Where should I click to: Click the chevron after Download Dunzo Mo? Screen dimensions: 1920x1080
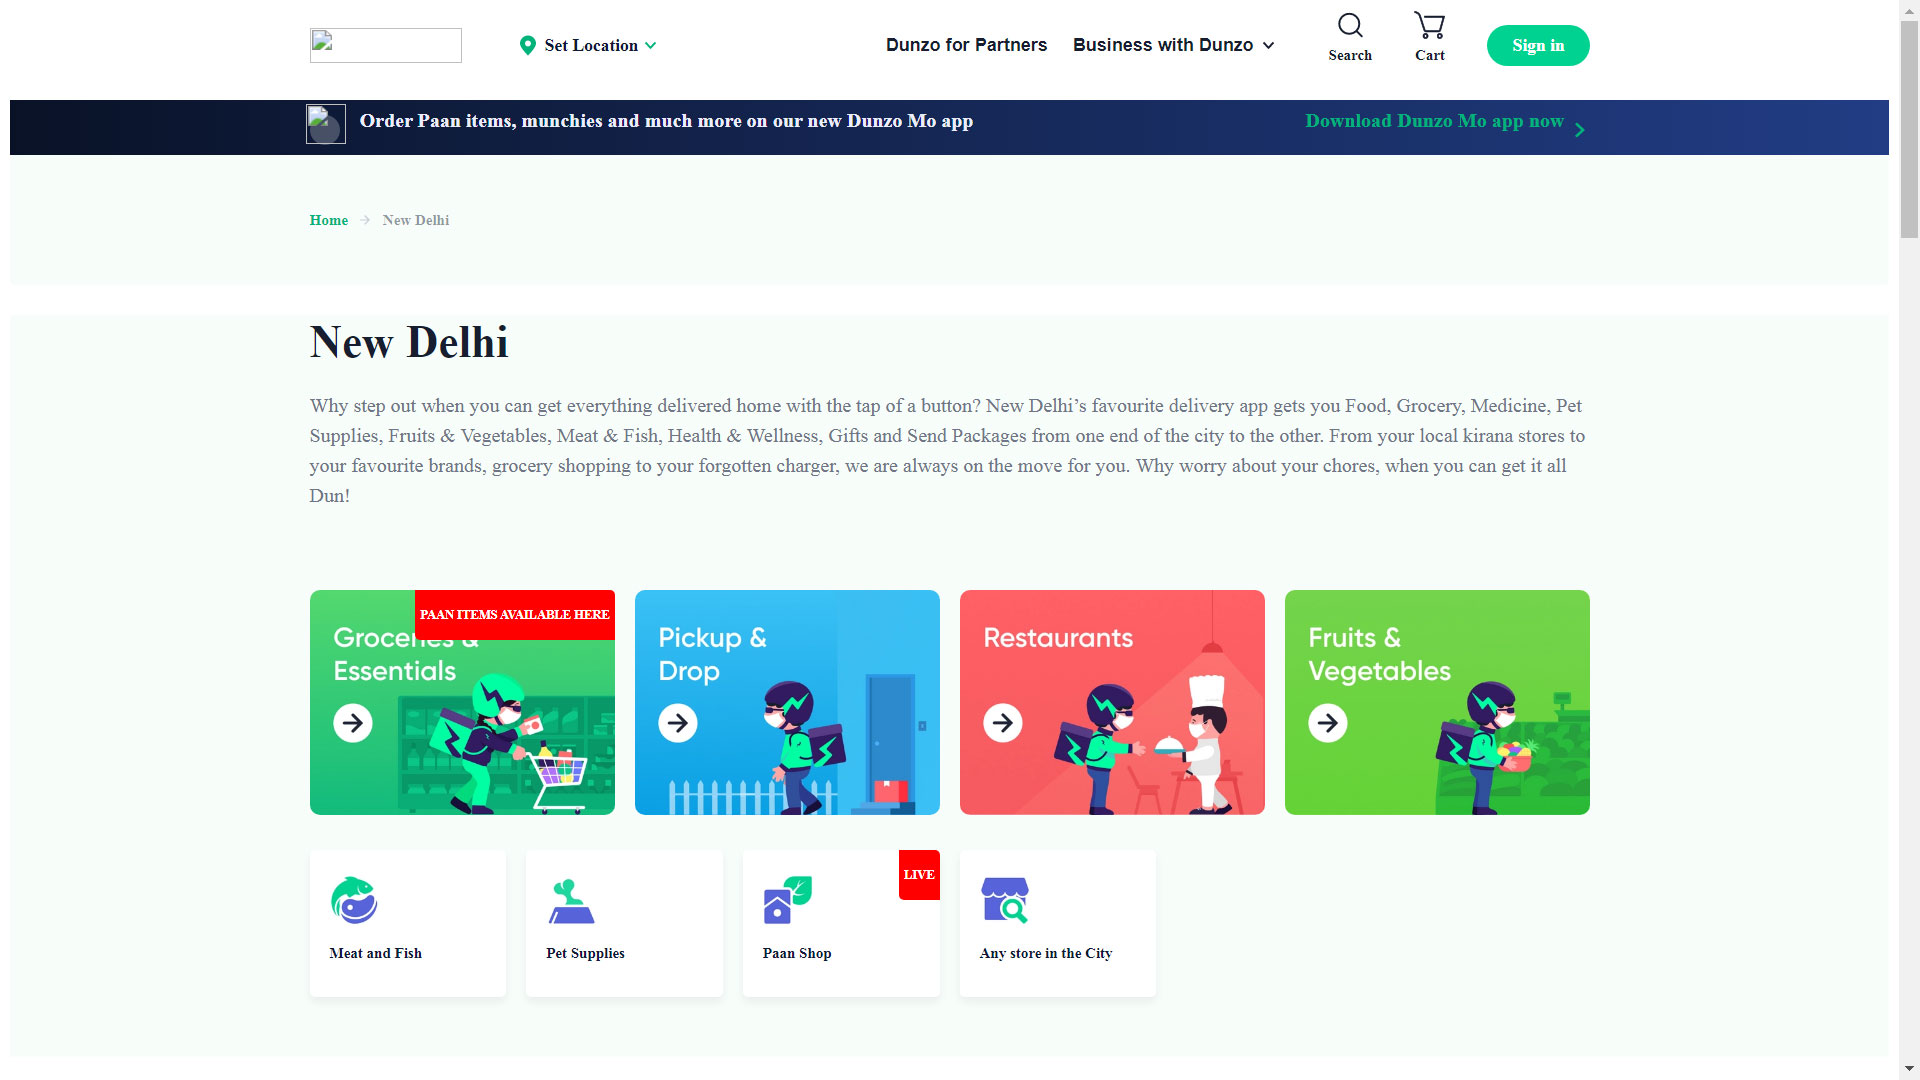(x=1580, y=130)
